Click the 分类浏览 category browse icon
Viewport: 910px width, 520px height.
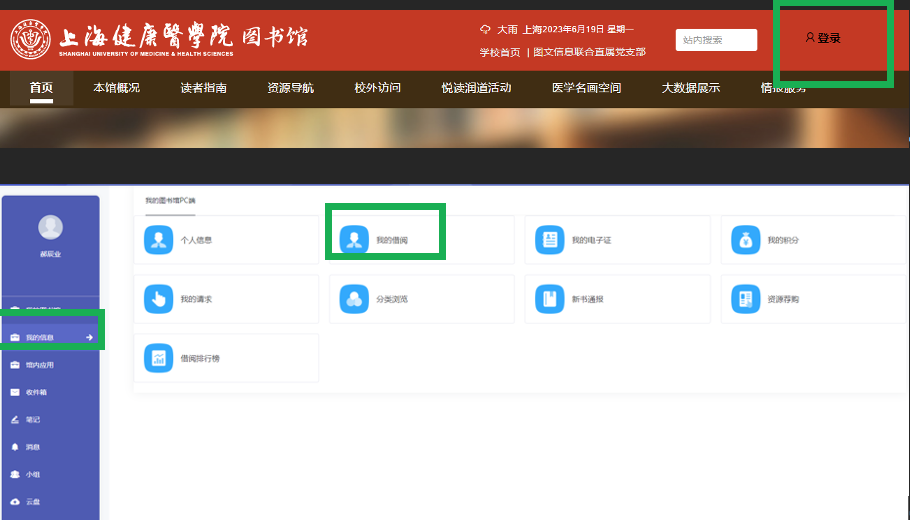pyautogui.click(x=354, y=299)
